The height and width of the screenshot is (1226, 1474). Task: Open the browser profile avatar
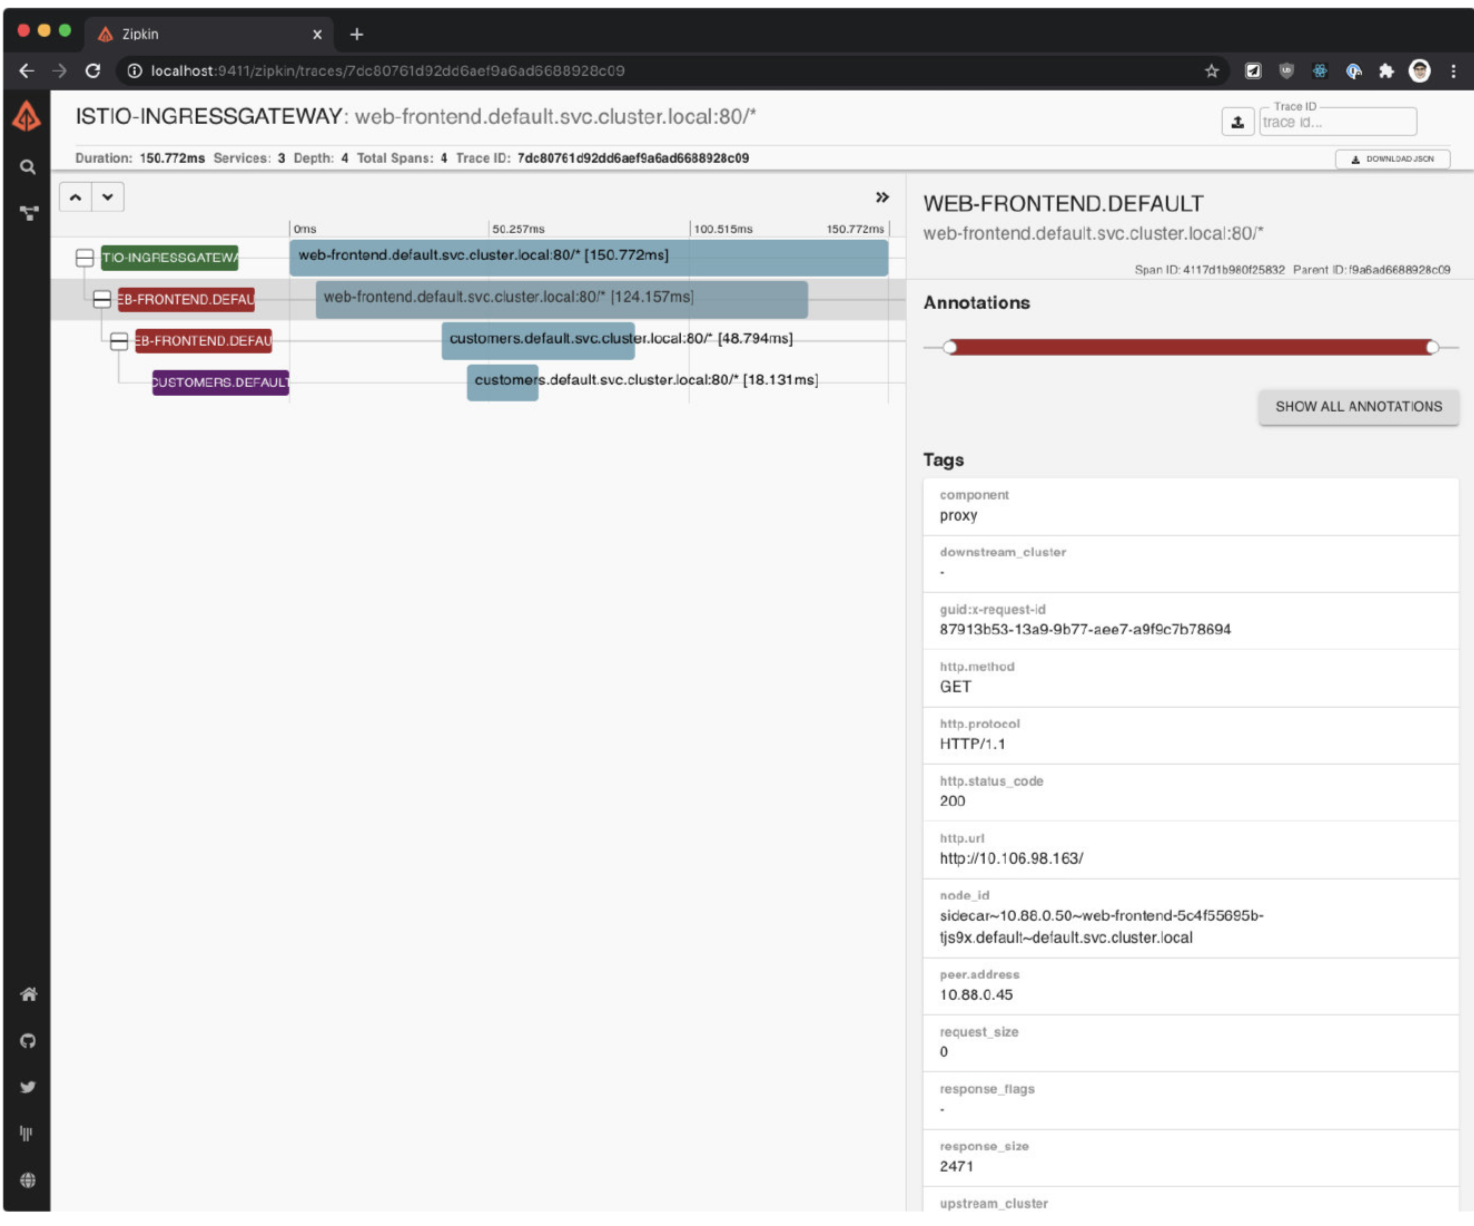(x=1419, y=71)
